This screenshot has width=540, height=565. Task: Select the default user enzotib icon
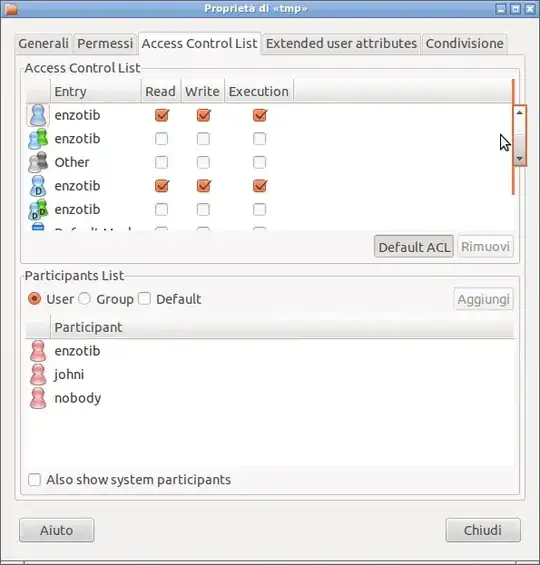pos(38,186)
